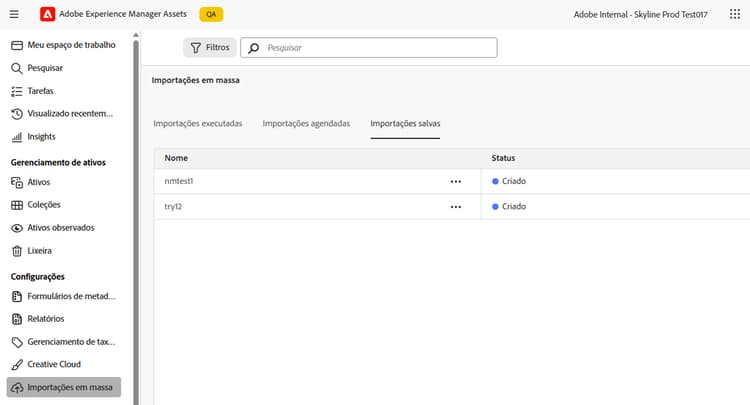Click the Creative Cloud brush icon

click(17, 365)
